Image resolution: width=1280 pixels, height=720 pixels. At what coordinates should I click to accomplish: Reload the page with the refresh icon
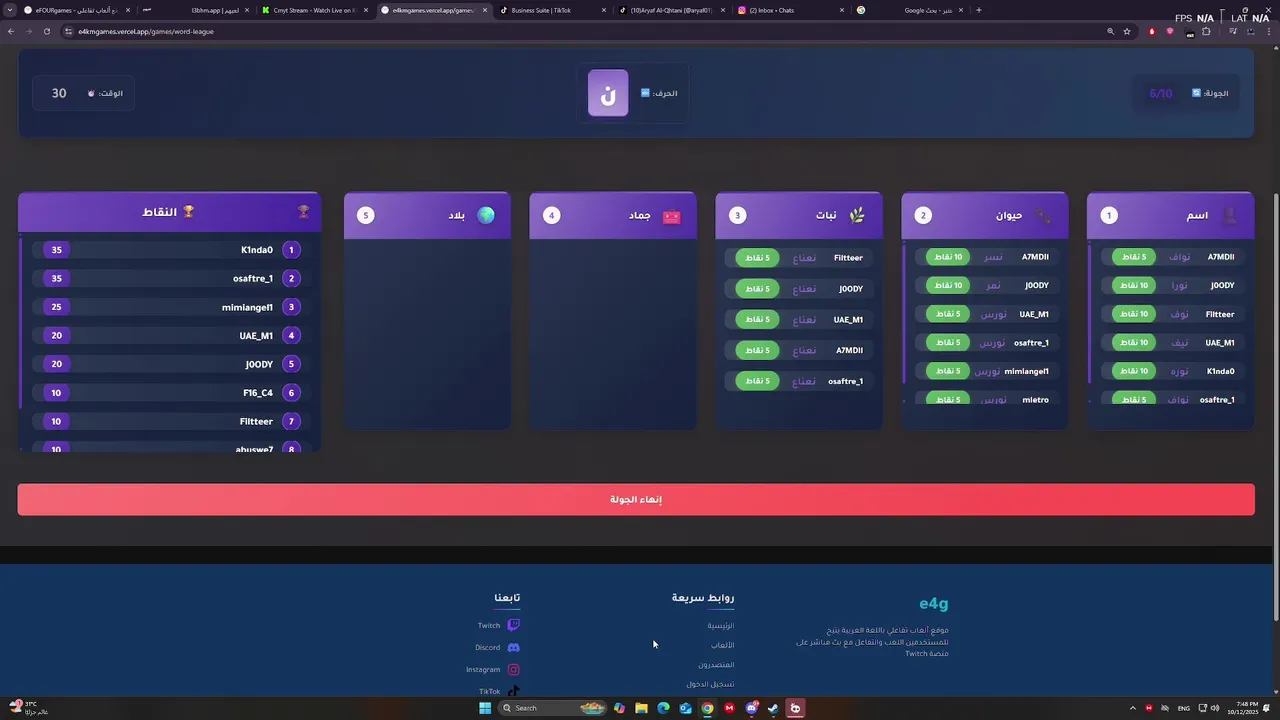click(x=47, y=31)
